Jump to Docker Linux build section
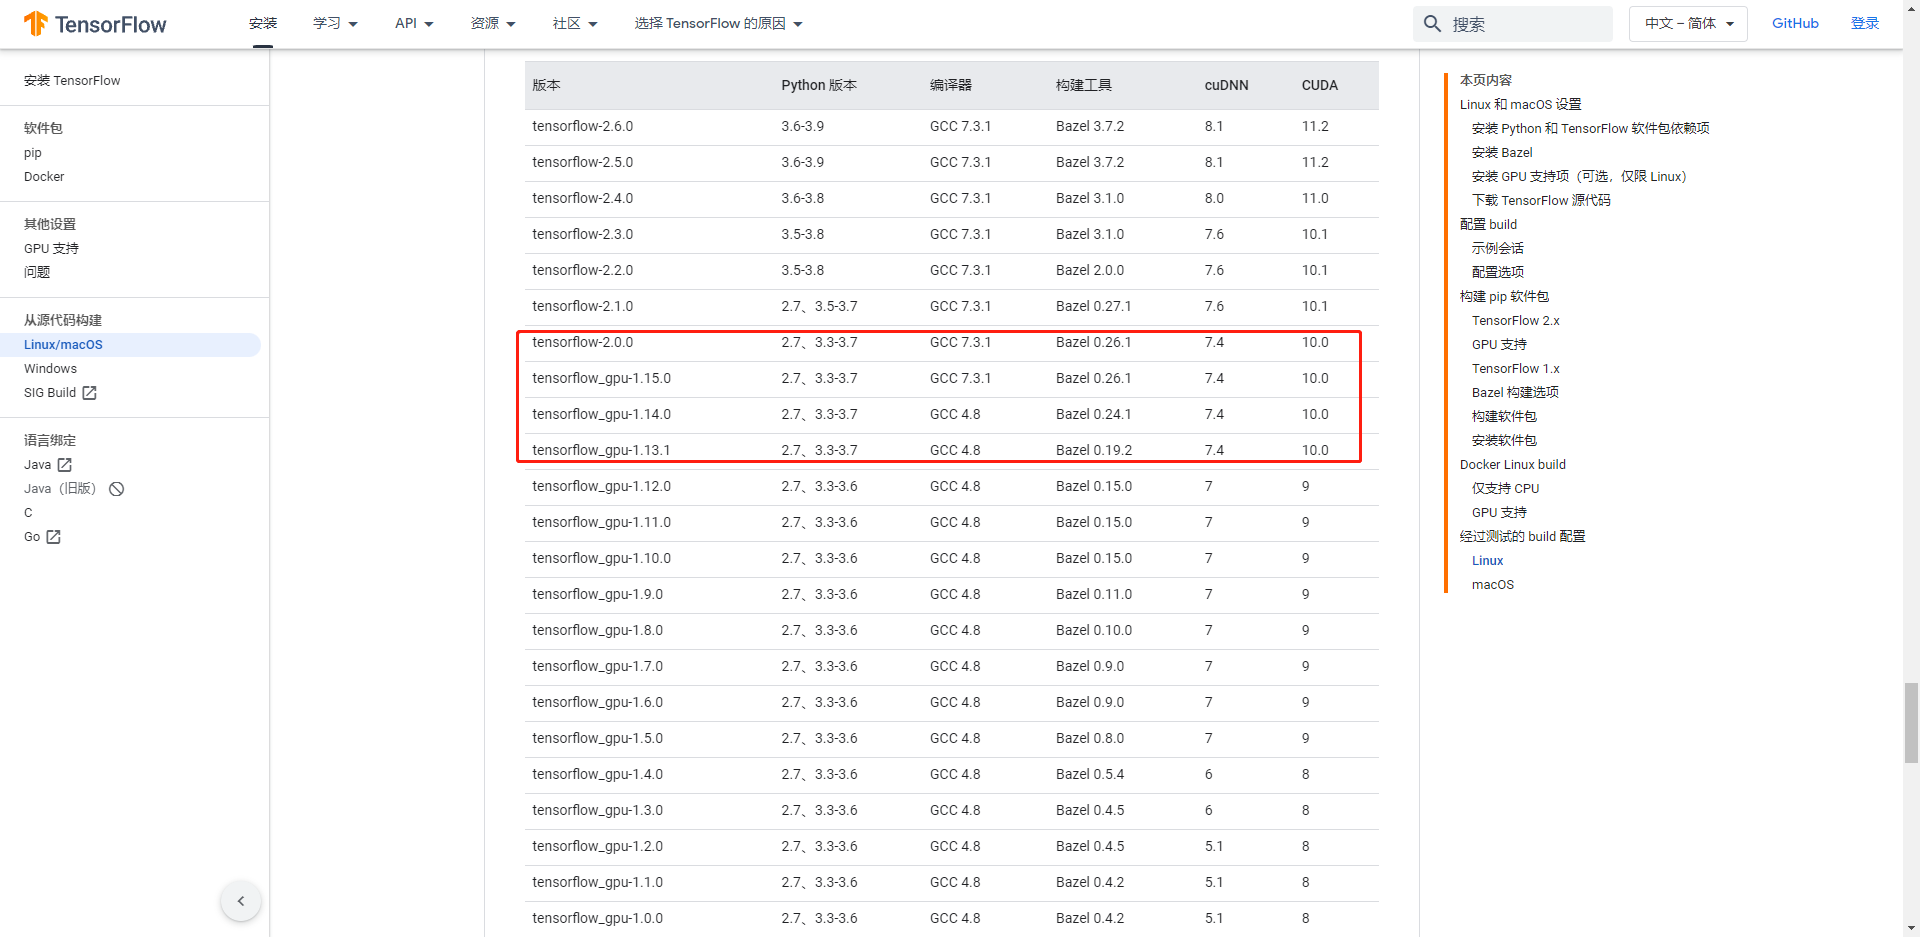Image resolution: width=1920 pixels, height=937 pixels. point(1512,465)
